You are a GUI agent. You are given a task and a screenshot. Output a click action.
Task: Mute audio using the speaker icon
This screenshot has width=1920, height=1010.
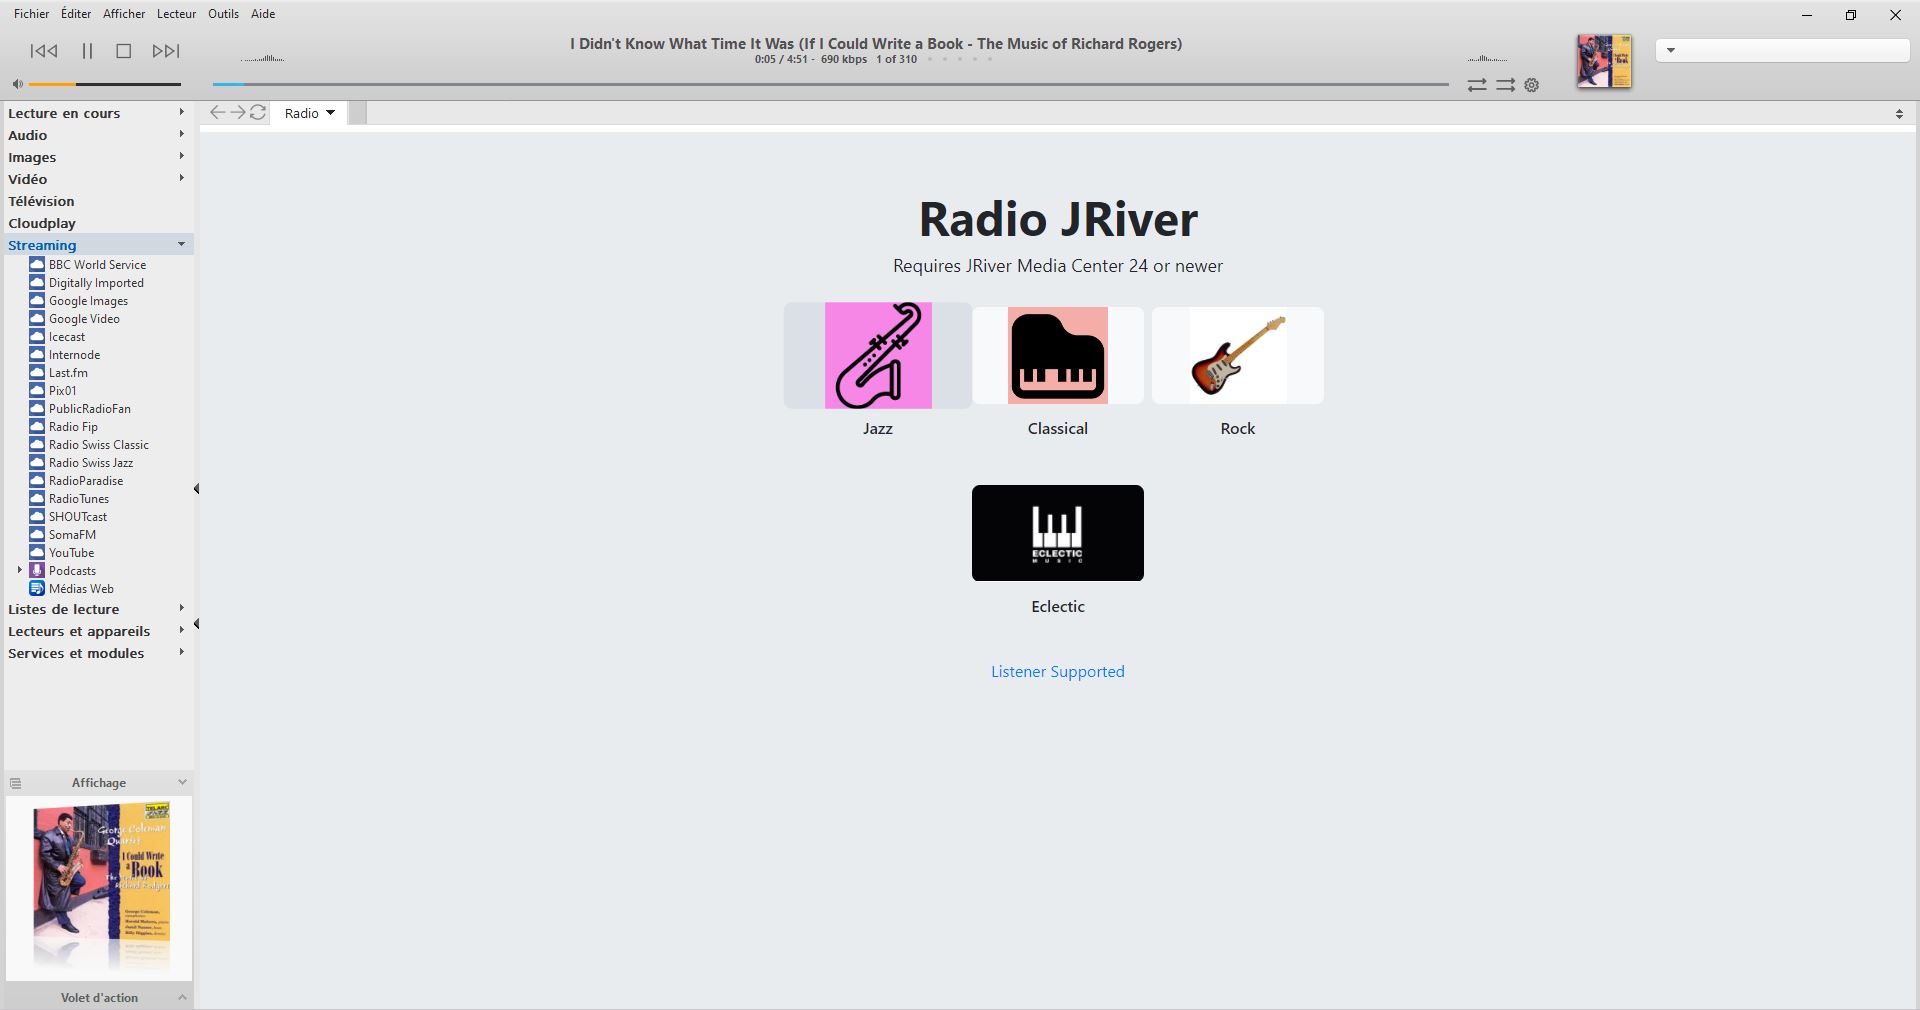click(17, 85)
